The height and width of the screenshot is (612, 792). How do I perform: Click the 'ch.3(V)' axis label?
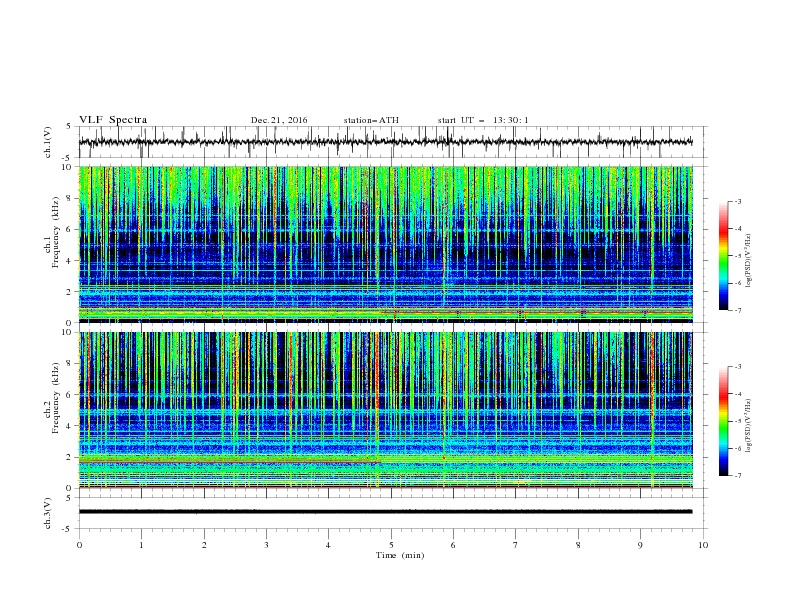(x=48, y=513)
